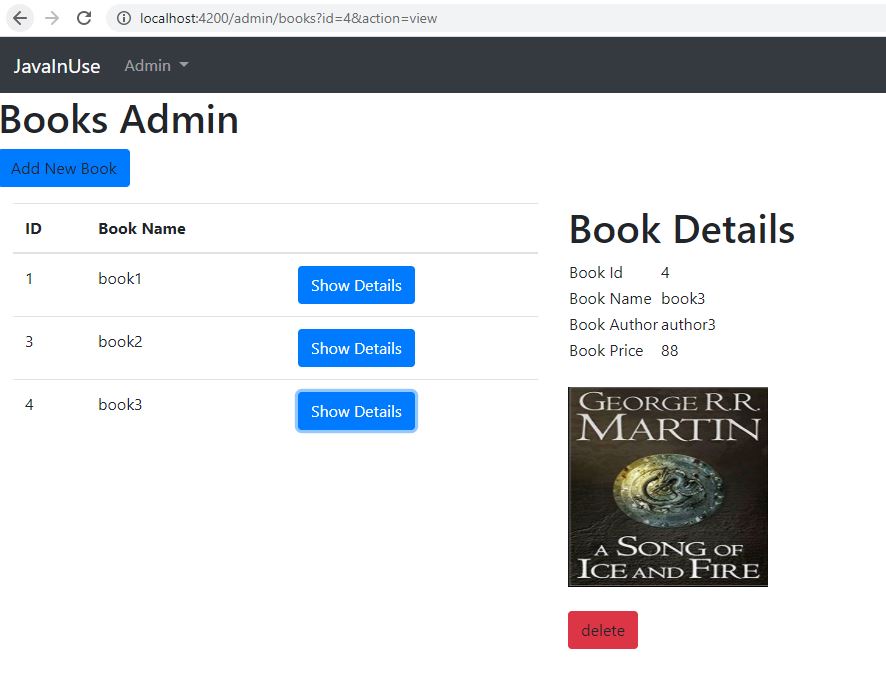Click the book3 name cell in table
886x682 pixels.
tap(120, 405)
